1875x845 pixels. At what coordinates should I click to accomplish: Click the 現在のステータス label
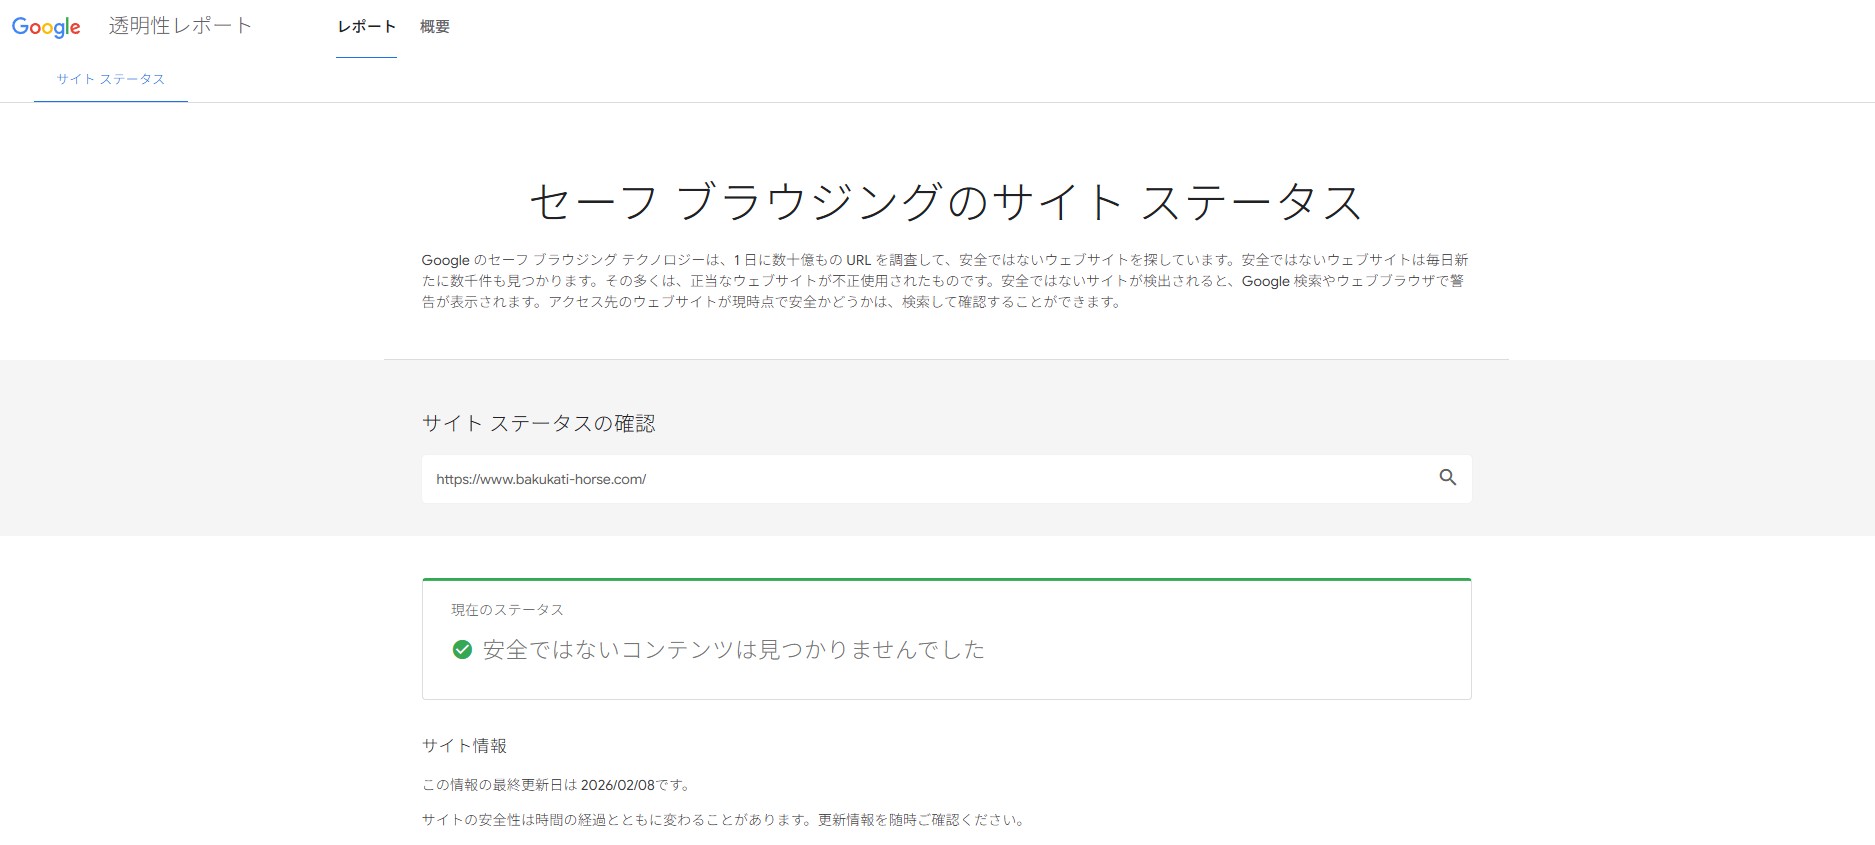[x=507, y=610]
